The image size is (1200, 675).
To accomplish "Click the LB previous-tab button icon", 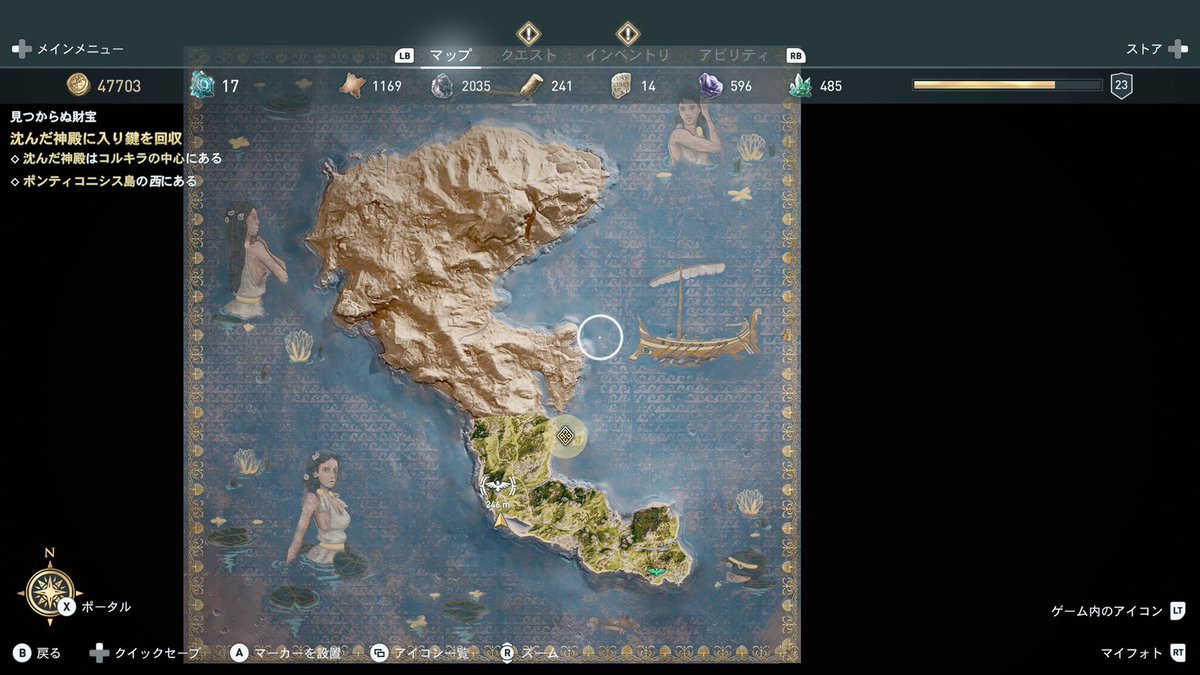I will pyautogui.click(x=405, y=56).
